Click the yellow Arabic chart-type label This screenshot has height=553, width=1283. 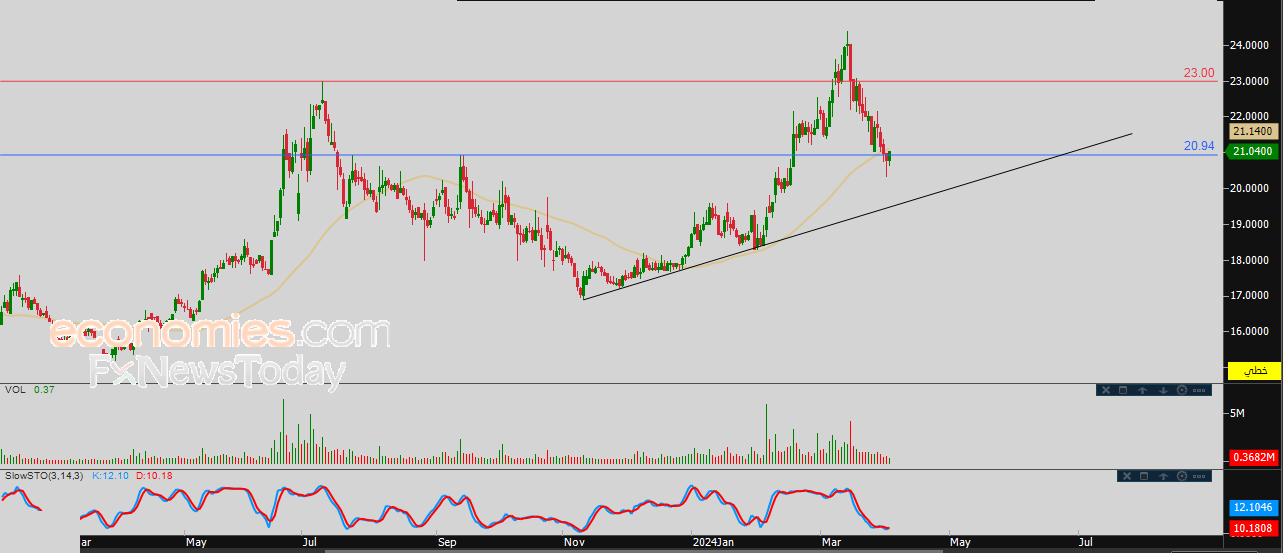click(x=1255, y=370)
